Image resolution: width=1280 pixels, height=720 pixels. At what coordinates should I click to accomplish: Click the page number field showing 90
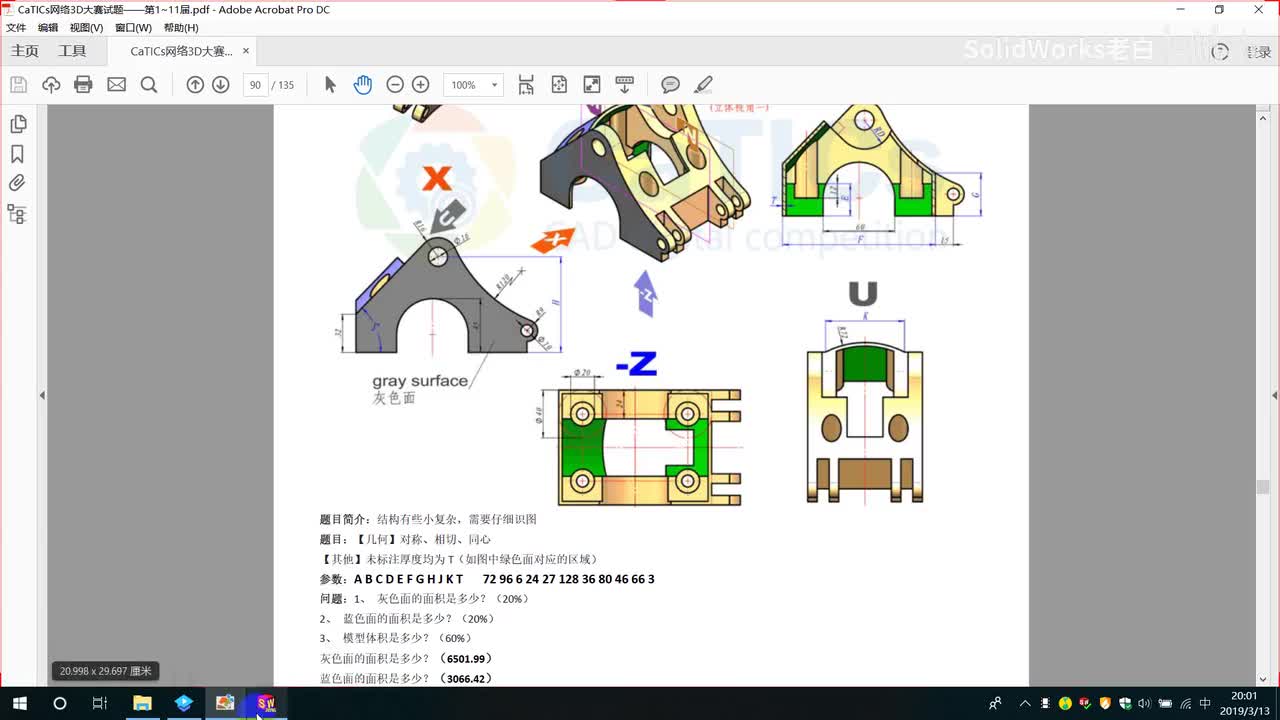[x=255, y=85]
